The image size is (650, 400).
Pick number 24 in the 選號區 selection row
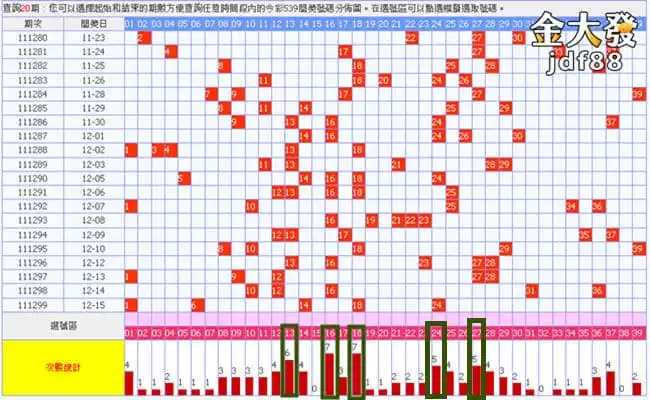pos(437,333)
